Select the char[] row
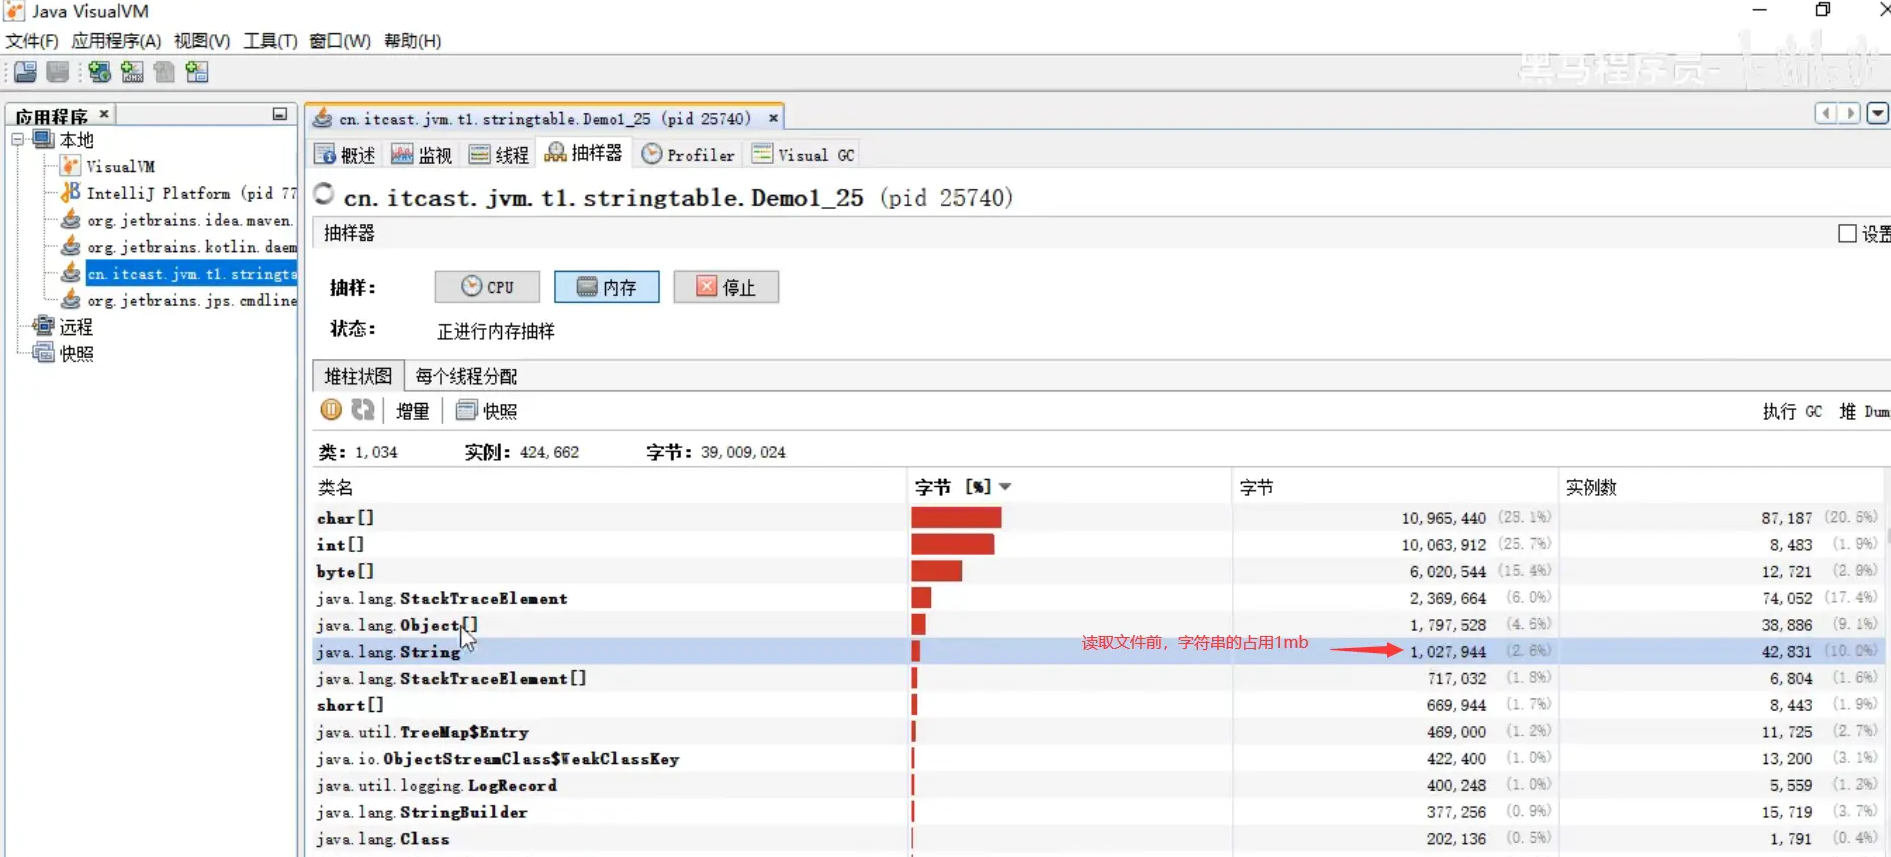Screen dimensions: 1891x857 tap(1099, 518)
